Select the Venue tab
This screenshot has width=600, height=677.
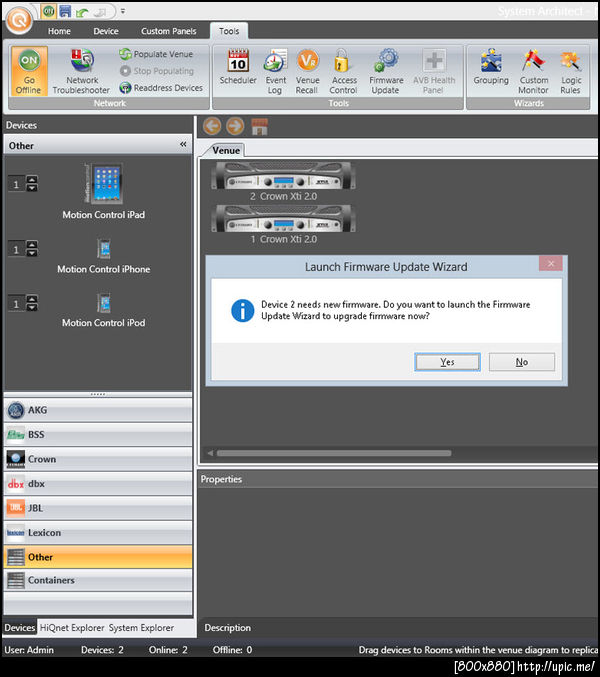225,150
